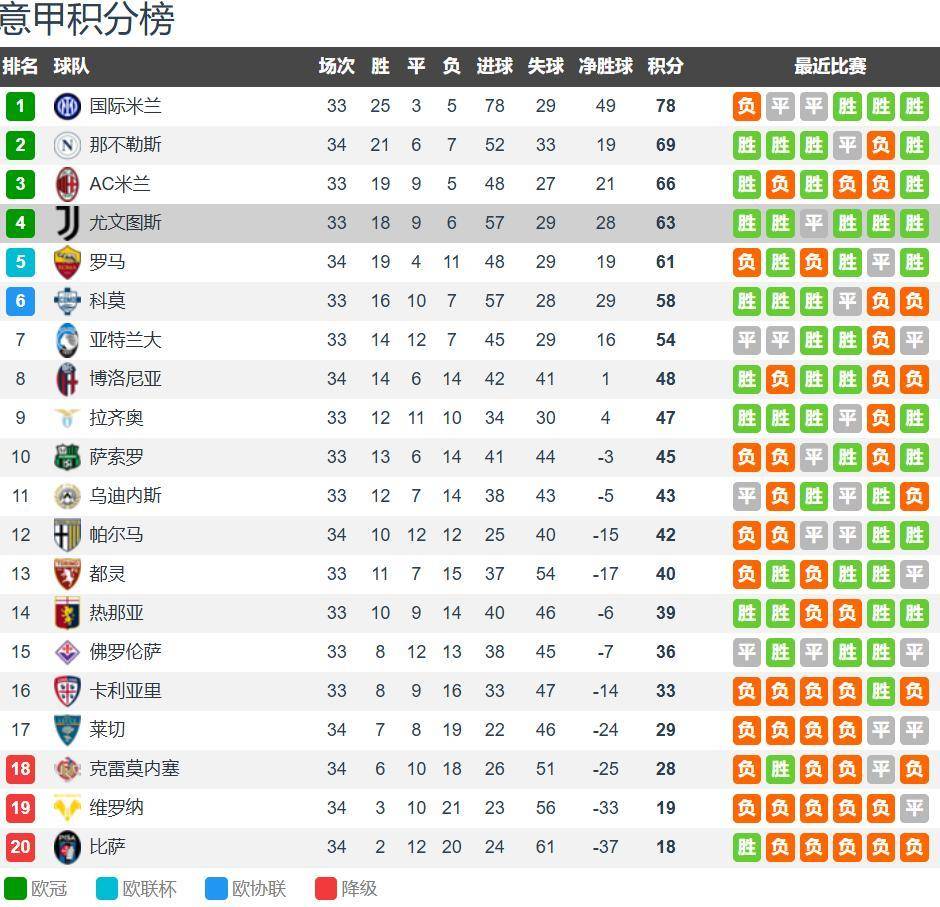Image resolution: width=940 pixels, height=907 pixels.
Task: Click the 进球 column header
Action: 495,66
